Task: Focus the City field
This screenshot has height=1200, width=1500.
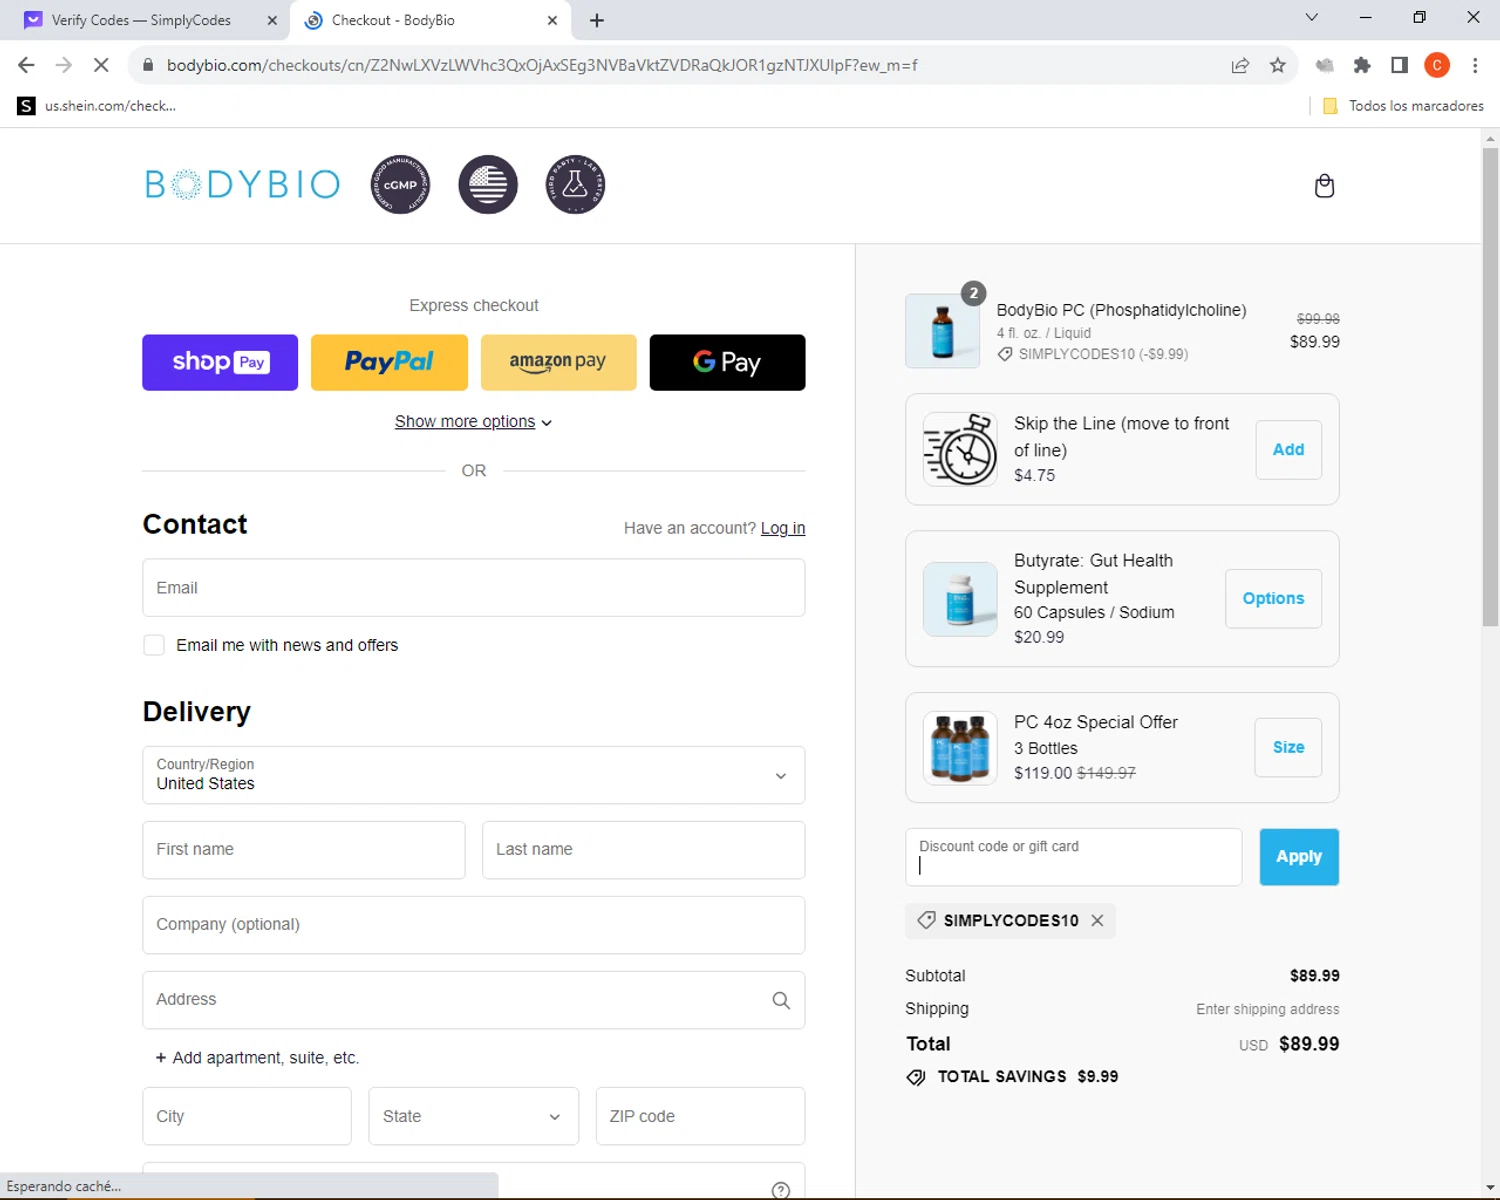Action: (x=247, y=1116)
